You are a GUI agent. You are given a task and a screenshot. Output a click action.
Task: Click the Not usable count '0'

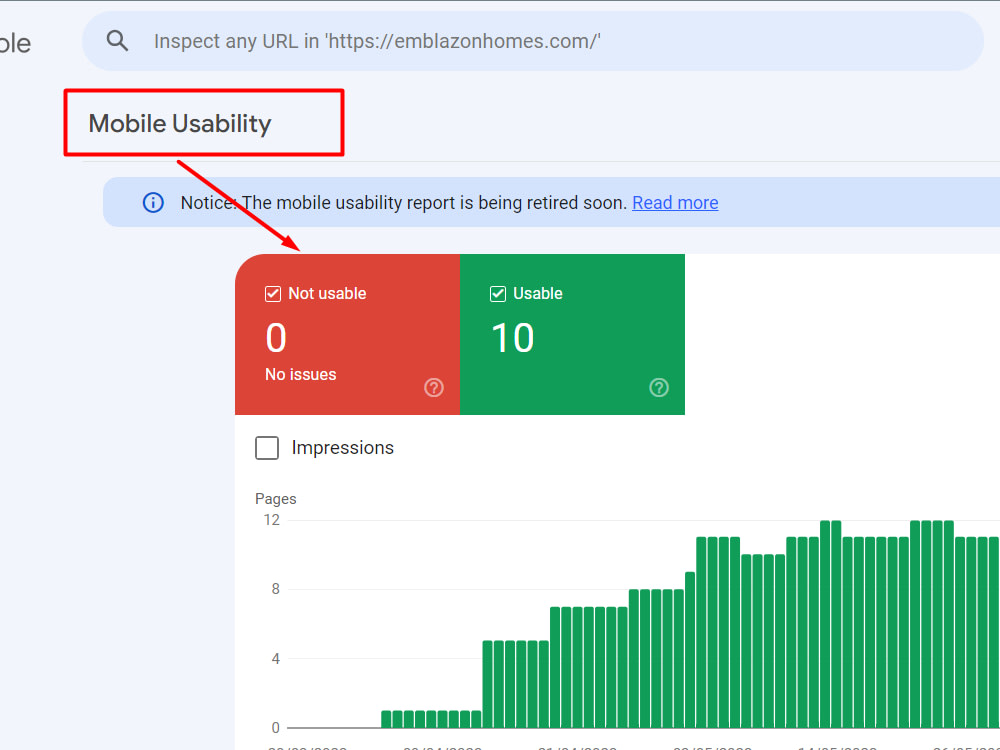coord(276,338)
